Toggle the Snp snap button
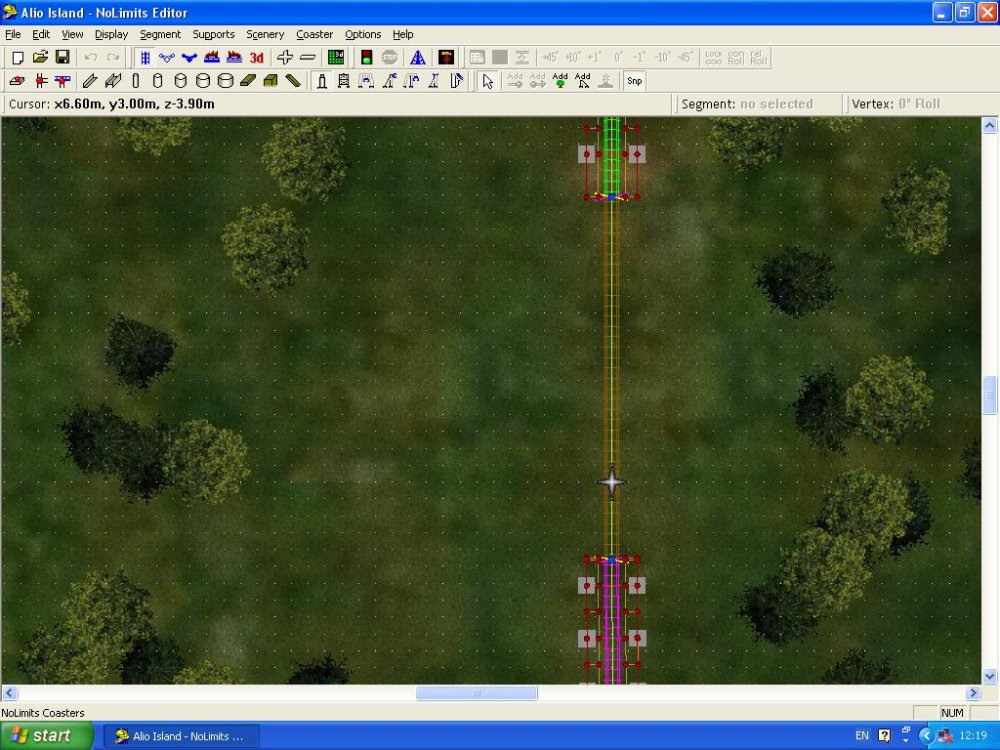1000x750 pixels. (x=635, y=81)
